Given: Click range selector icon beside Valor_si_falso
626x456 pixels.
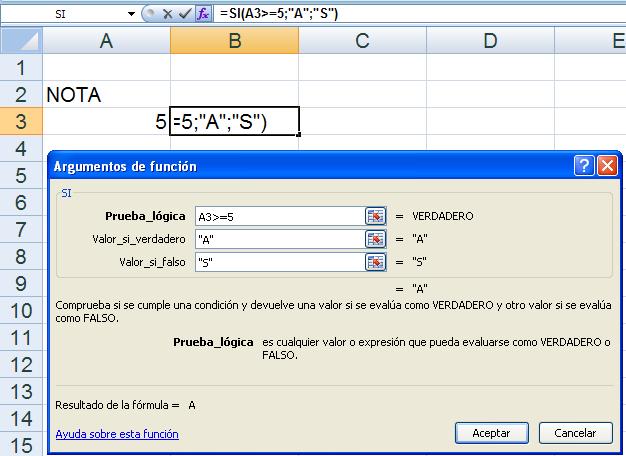Looking at the screenshot, I should coord(375,262).
